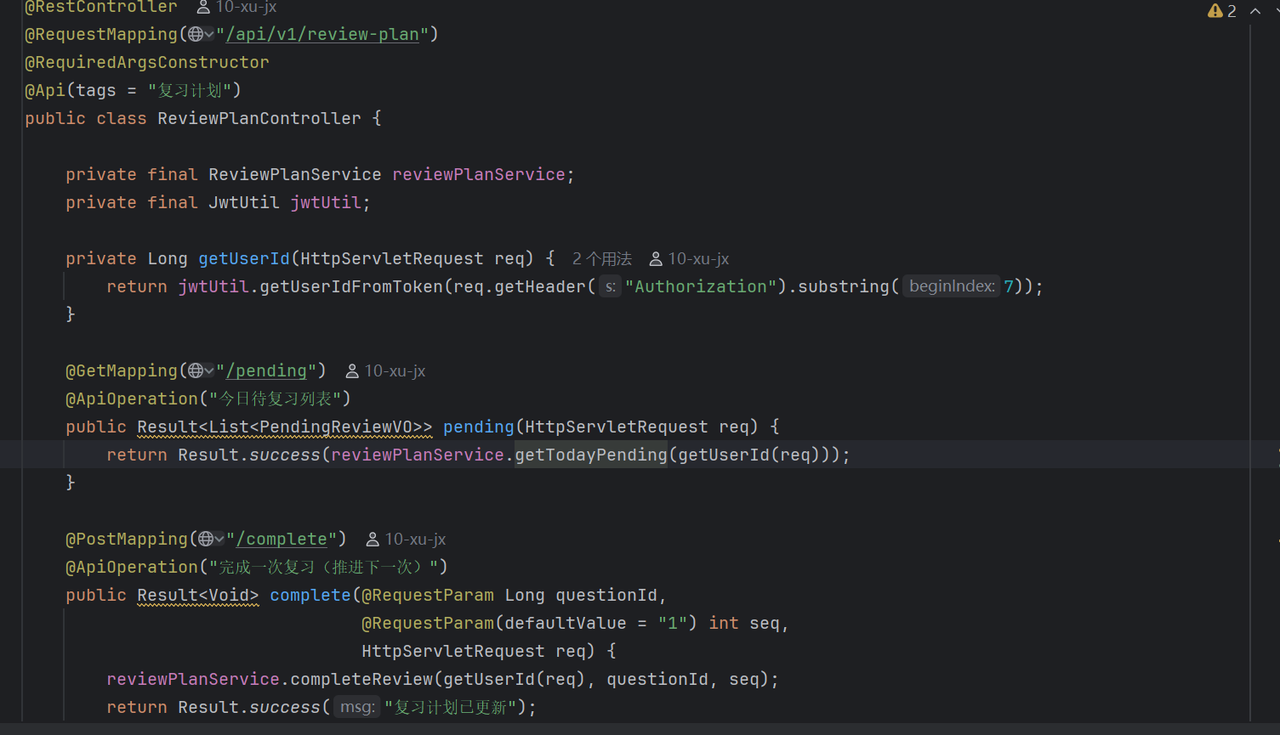The image size is (1280, 735).
Task: Click the getUserId method declaration name
Action: (x=244, y=258)
